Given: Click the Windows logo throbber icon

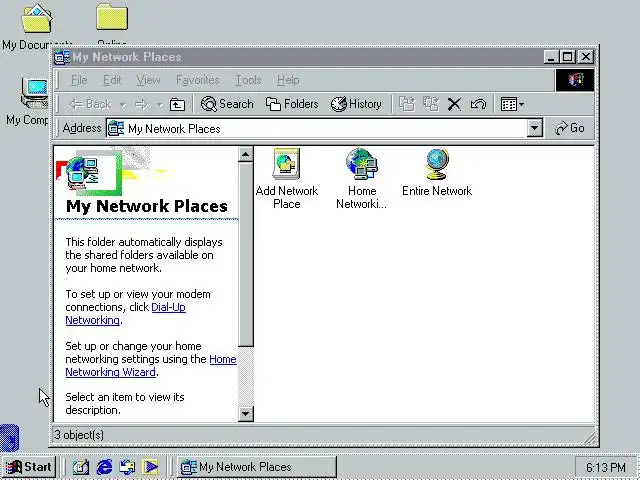Looking at the screenshot, I should (575, 80).
